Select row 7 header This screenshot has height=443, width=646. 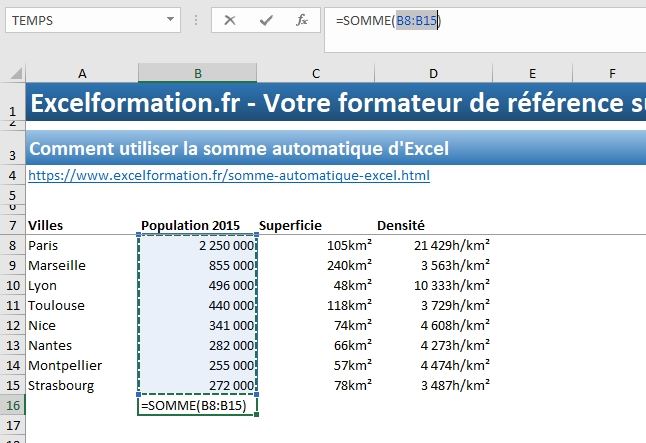[x=12, y=225]
